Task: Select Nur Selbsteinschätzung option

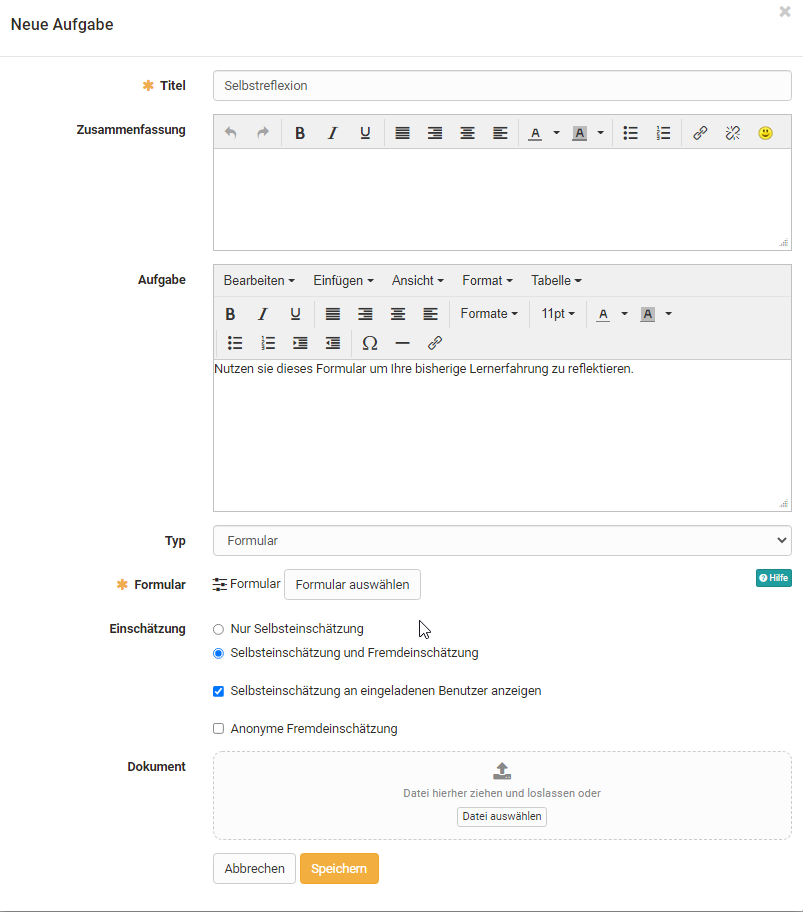Action: [x=218, y=630]
